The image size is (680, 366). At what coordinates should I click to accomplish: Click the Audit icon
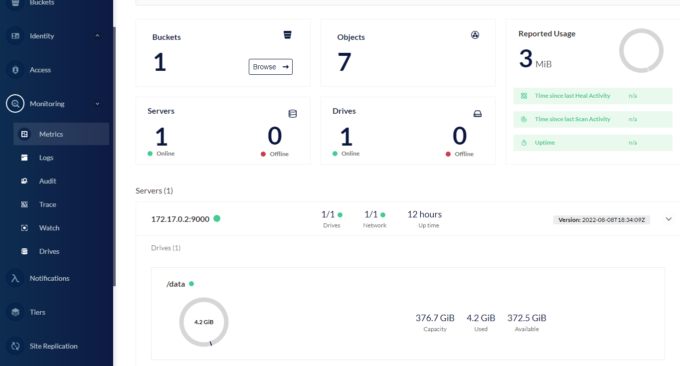[x=24, y=181]
